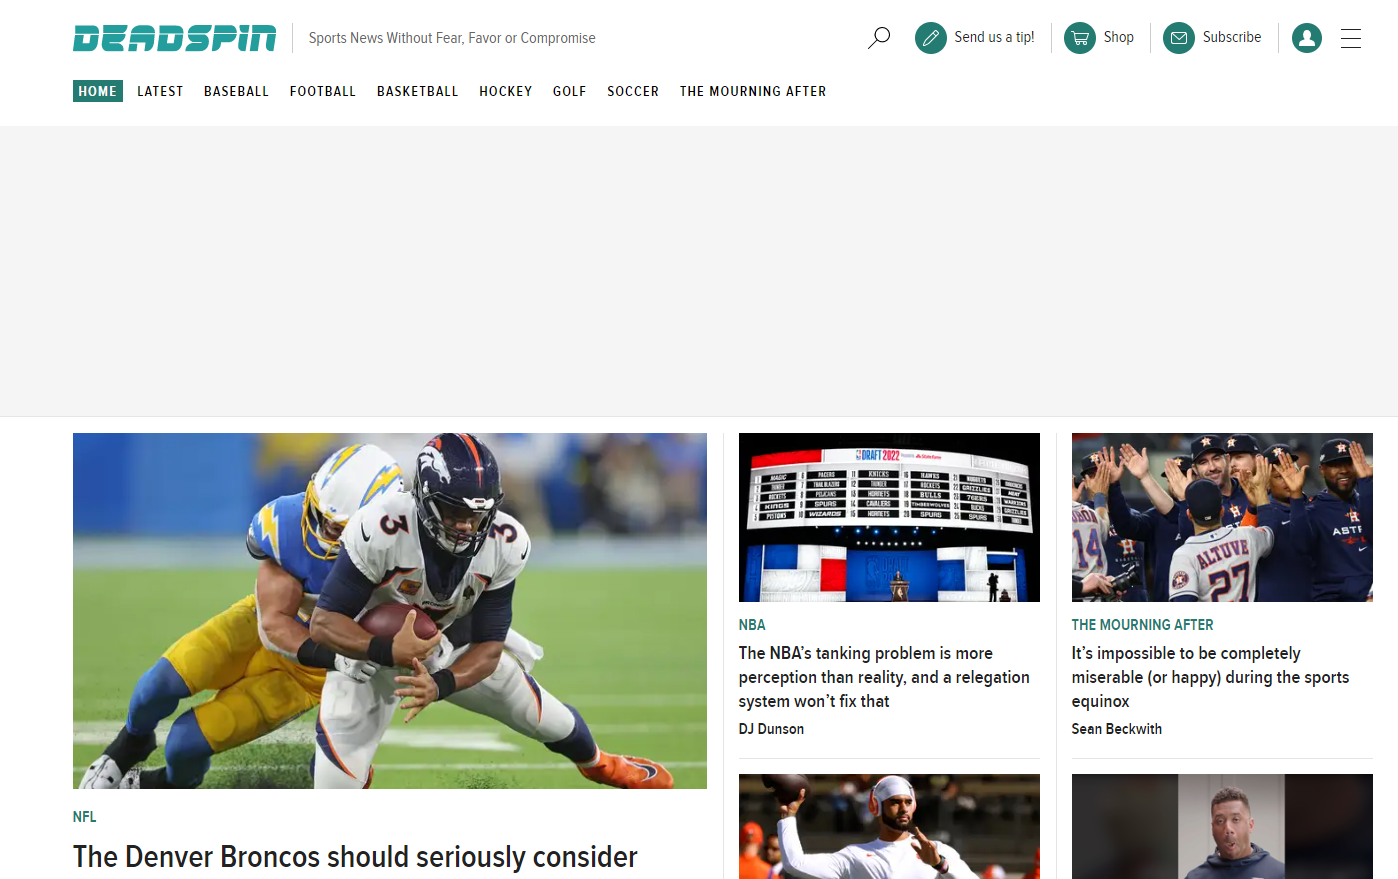The height and width of the screenshot is (879, 1398).
Task: View author DJ Dunson's page
Action: [x=771, y=729]
